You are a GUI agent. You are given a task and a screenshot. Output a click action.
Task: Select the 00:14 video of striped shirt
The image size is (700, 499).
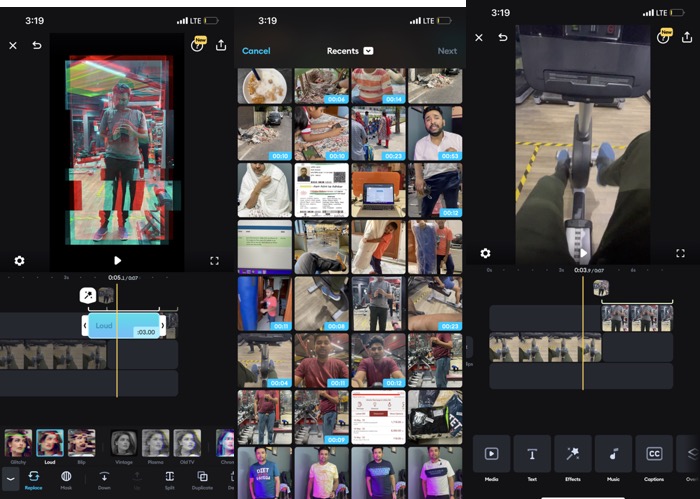pyautogui.click(x=379, y=86)
